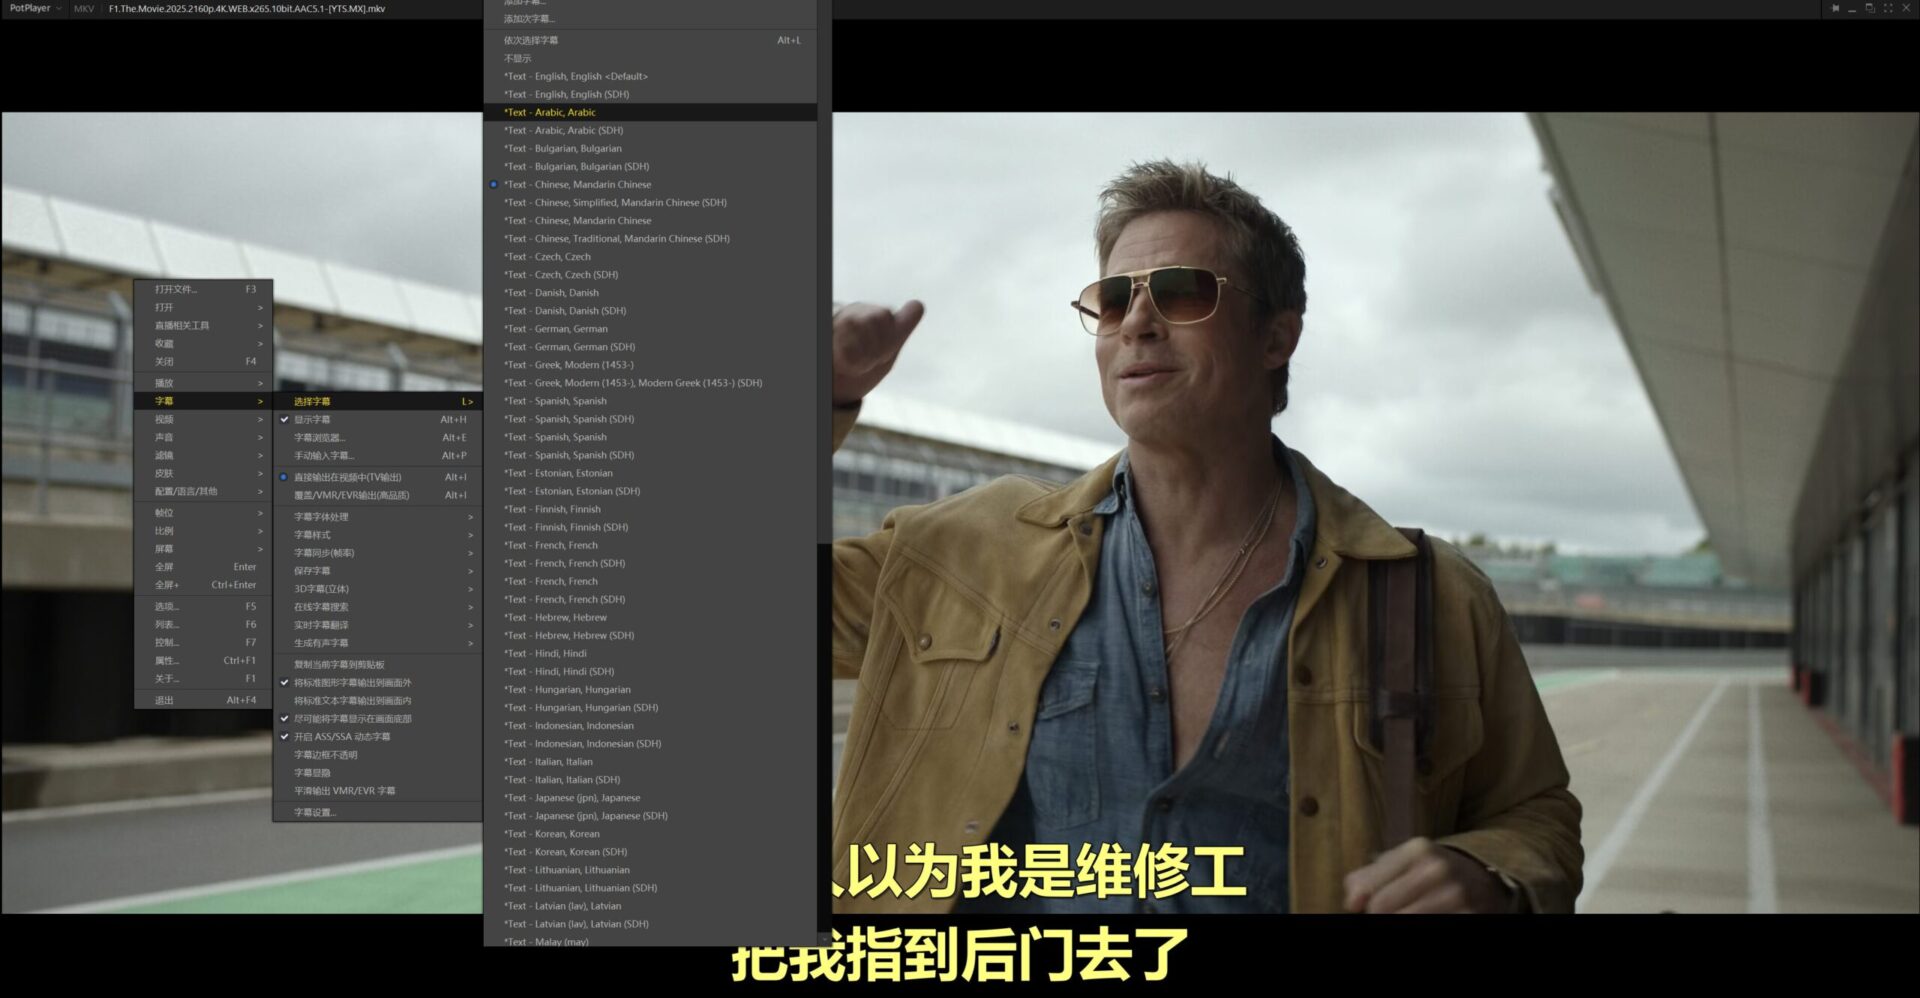
Task: Open the PotPlayer main menu button
Action: [35, 8]
